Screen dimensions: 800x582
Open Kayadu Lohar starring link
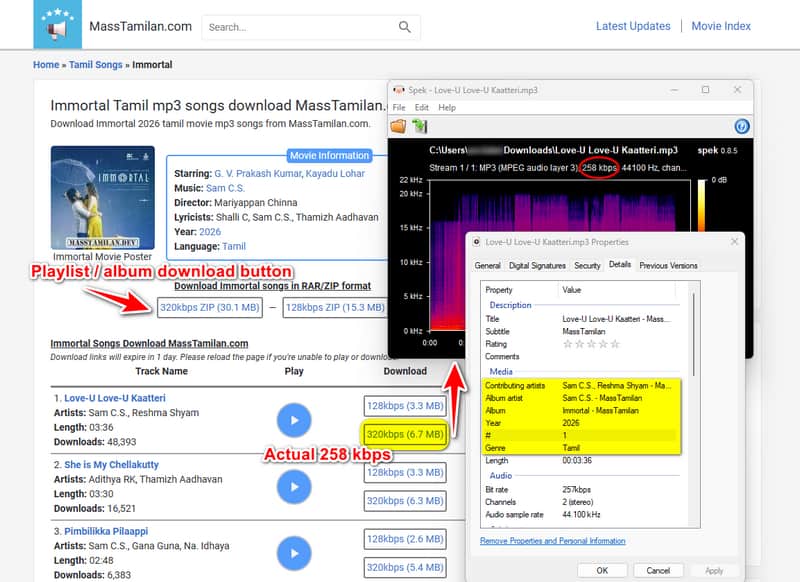point(335,173)
